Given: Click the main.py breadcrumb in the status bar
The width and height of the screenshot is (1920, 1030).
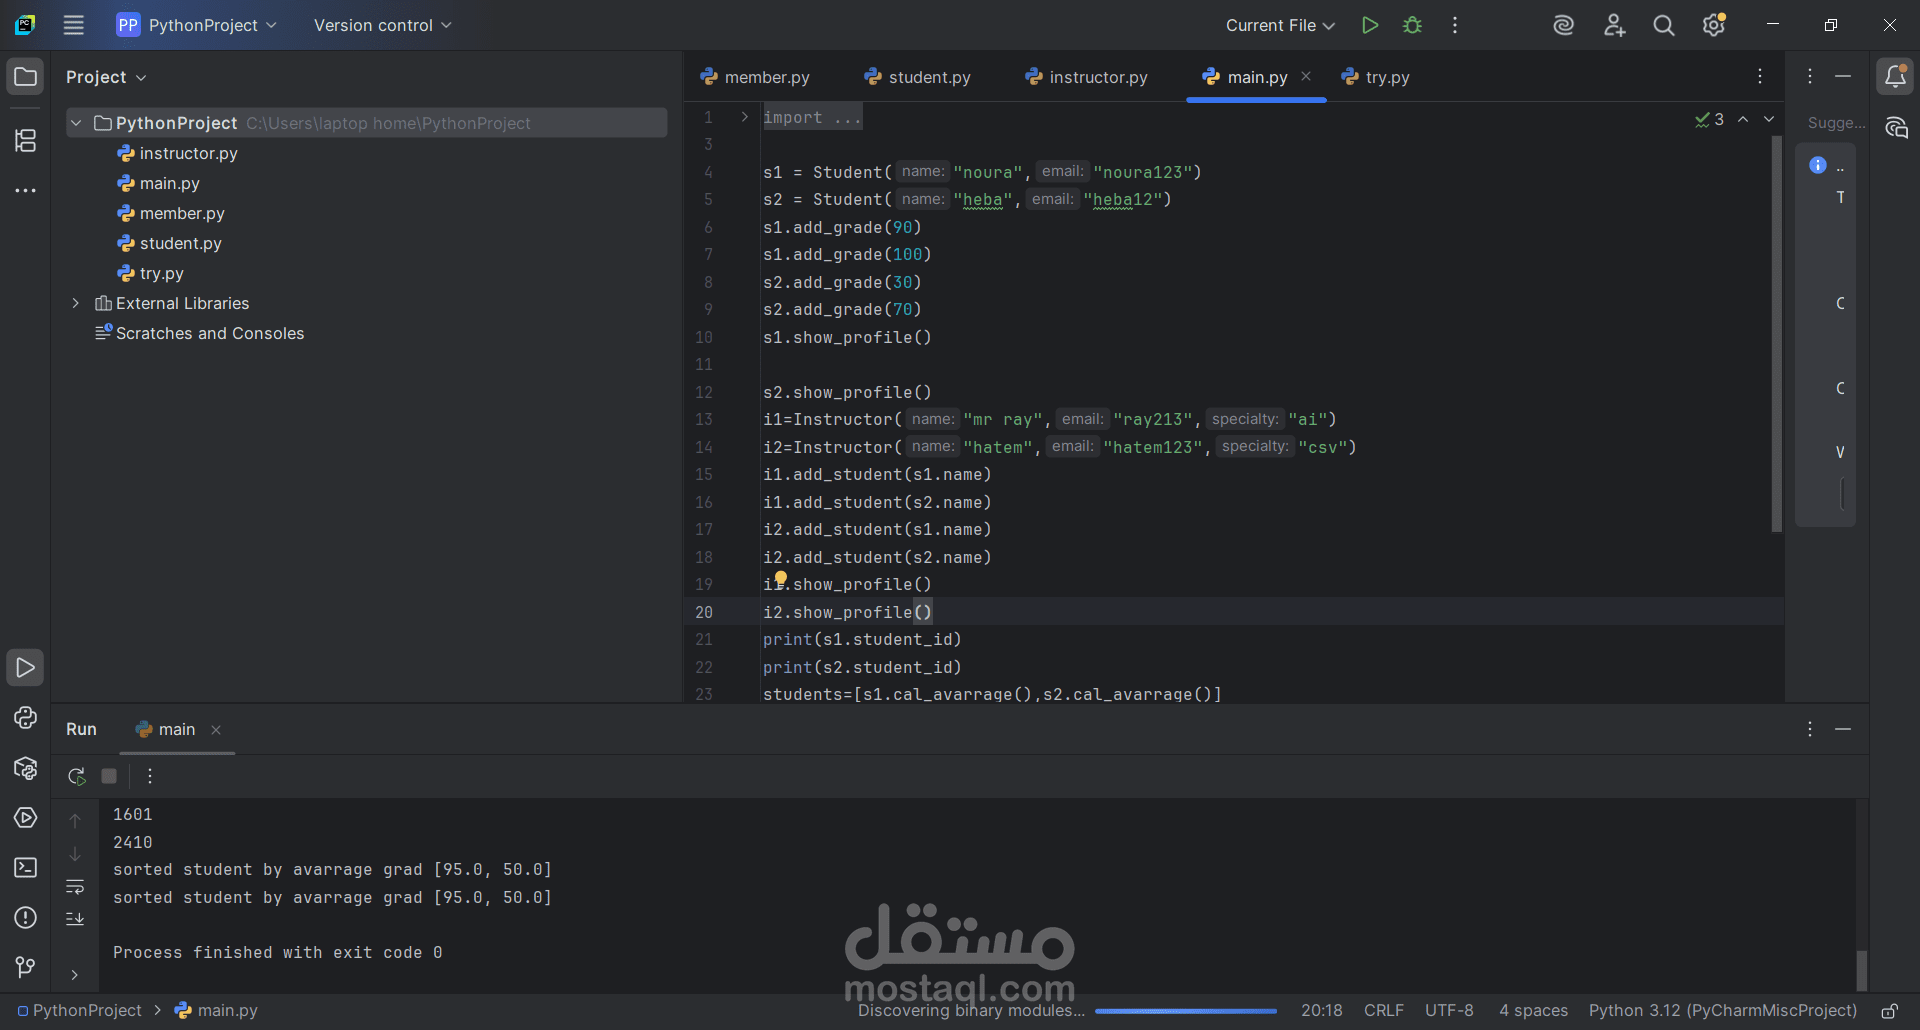Looking at the screenshot, I should tap(217, 1011).
